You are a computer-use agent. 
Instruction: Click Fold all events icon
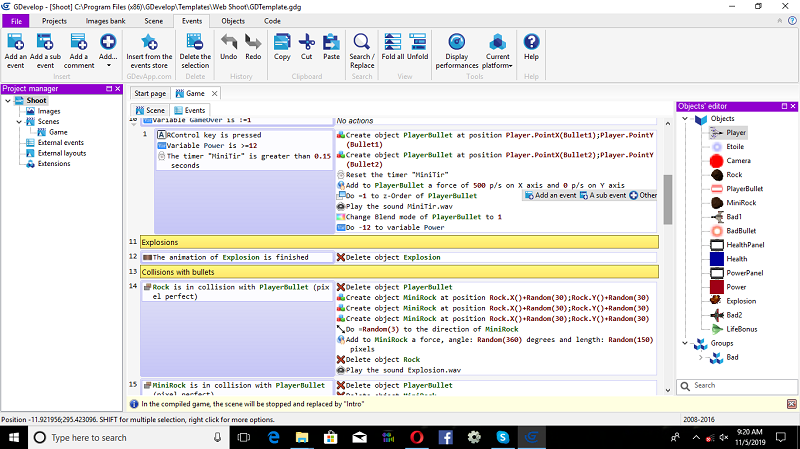(394, 41)
